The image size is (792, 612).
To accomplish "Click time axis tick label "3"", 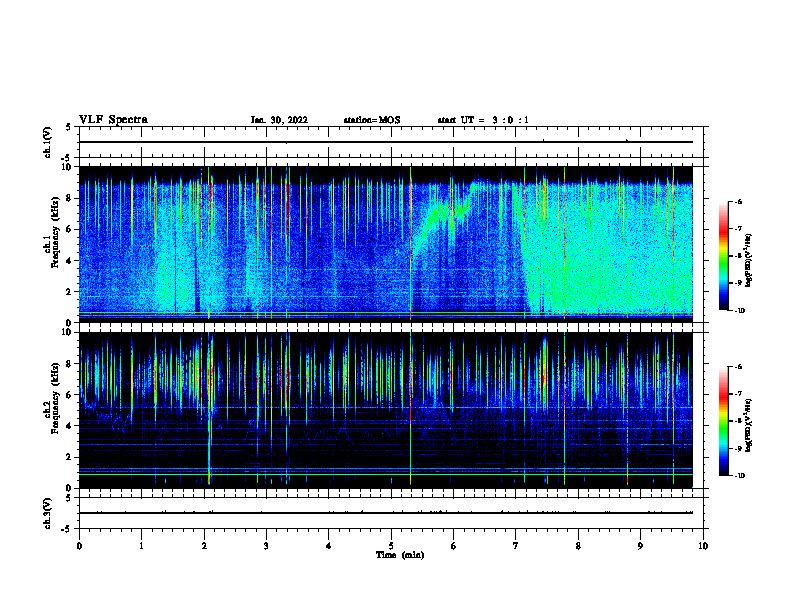I will 266,546.
